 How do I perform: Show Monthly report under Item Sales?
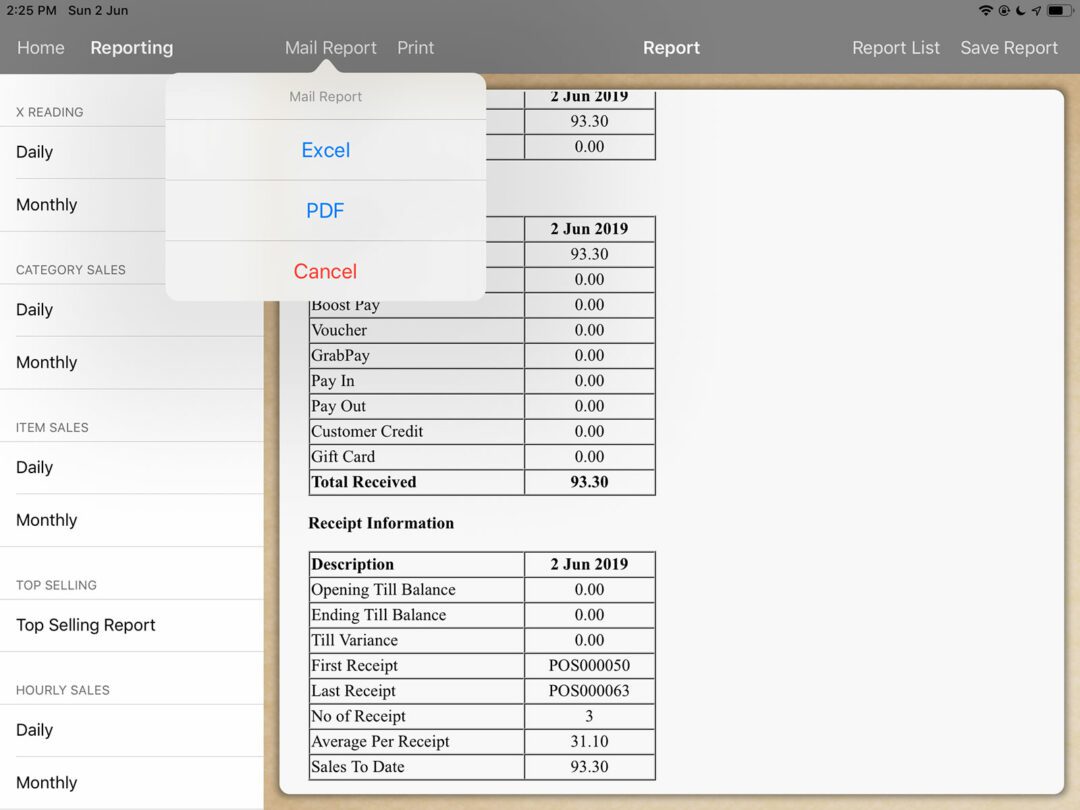click(47, 520)
